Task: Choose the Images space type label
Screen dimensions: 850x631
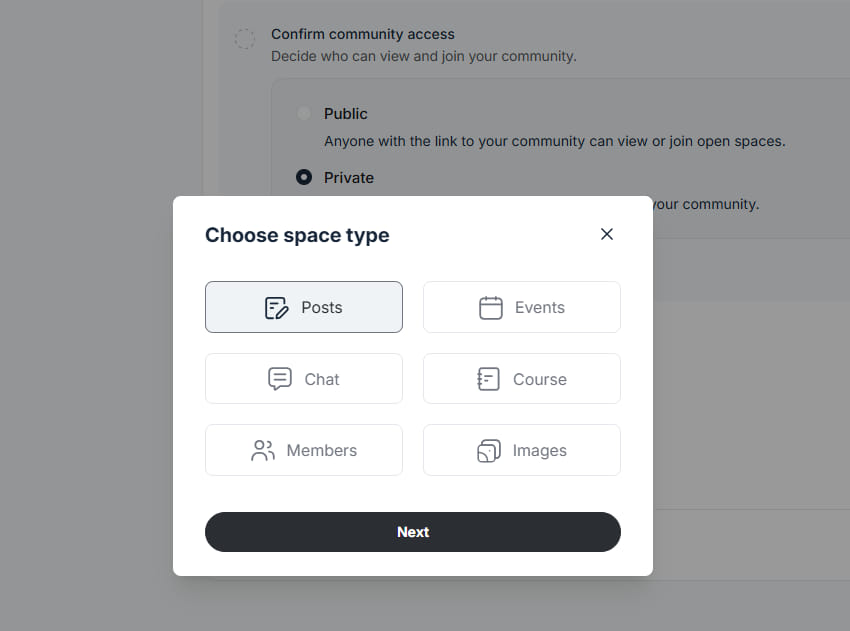Action: click(540, 450)
